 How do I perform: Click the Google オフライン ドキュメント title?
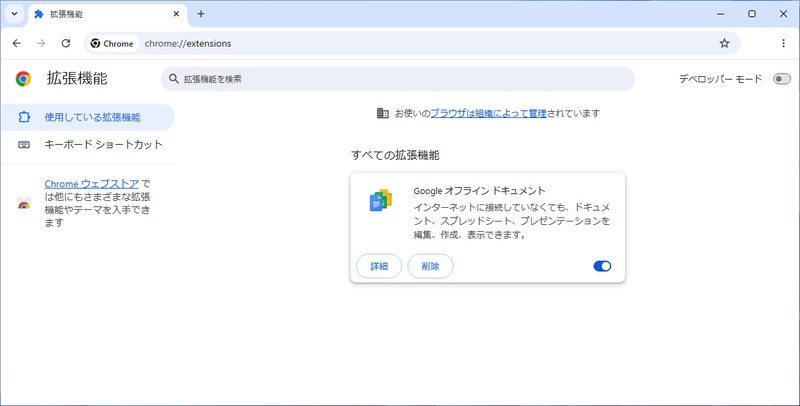pos(480,191)
